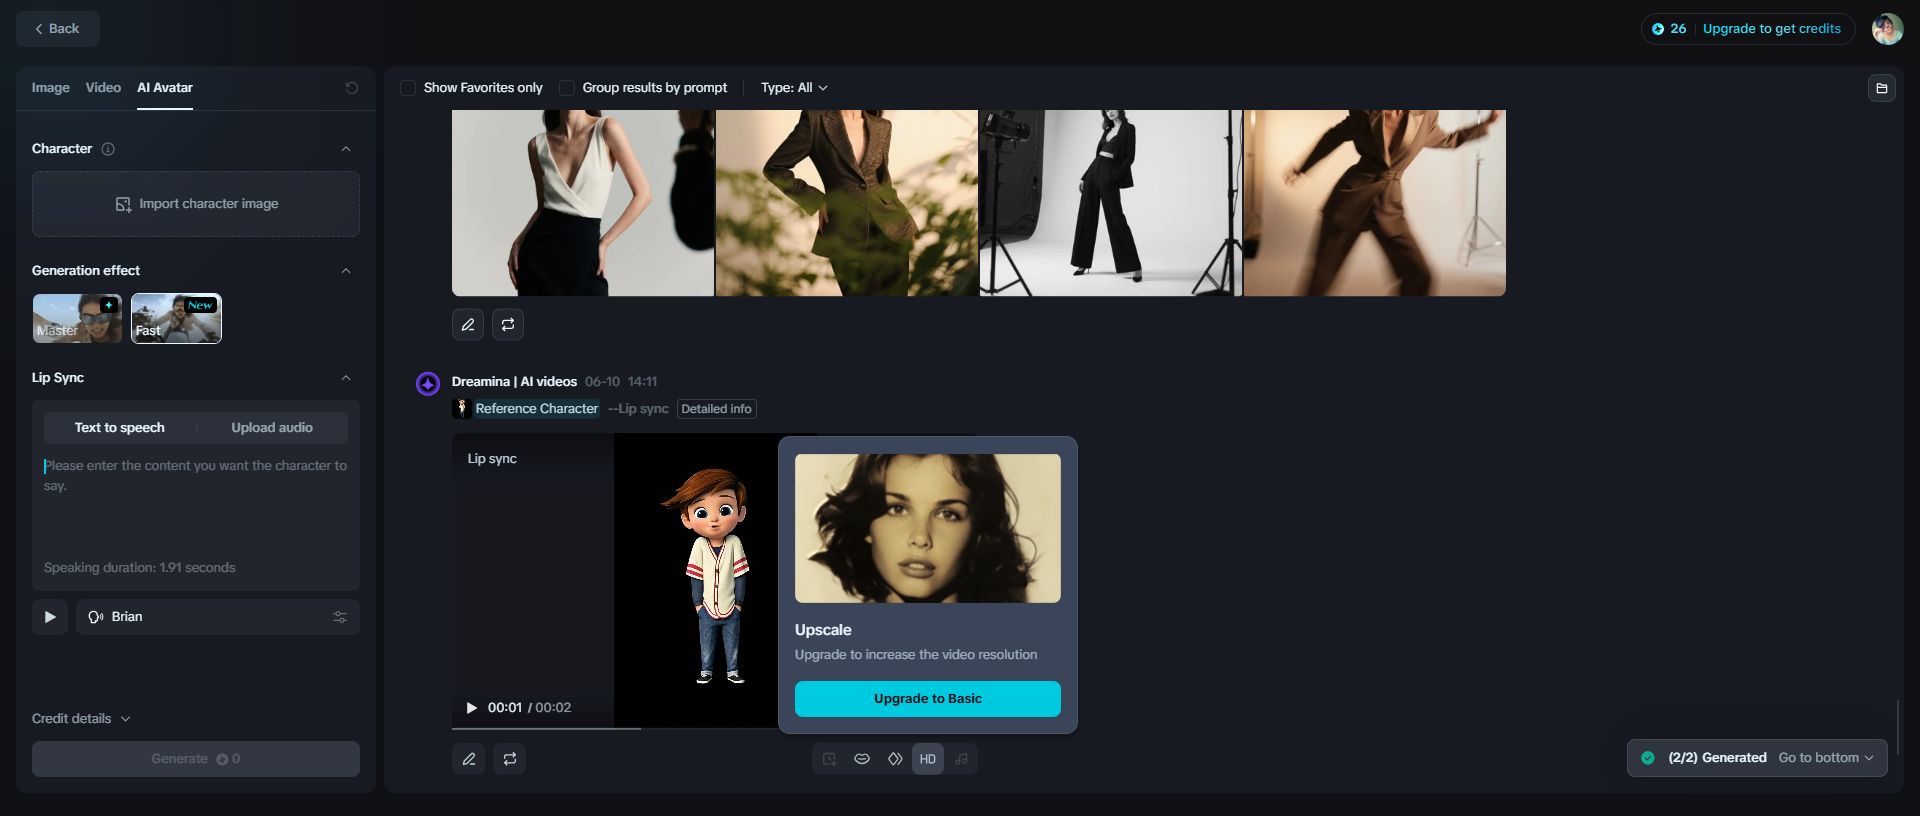Image resolution: width=1920 pixels, height=816 pixels.
Task: Click the Upscale preview portrait image
Action: pos(928,529)
